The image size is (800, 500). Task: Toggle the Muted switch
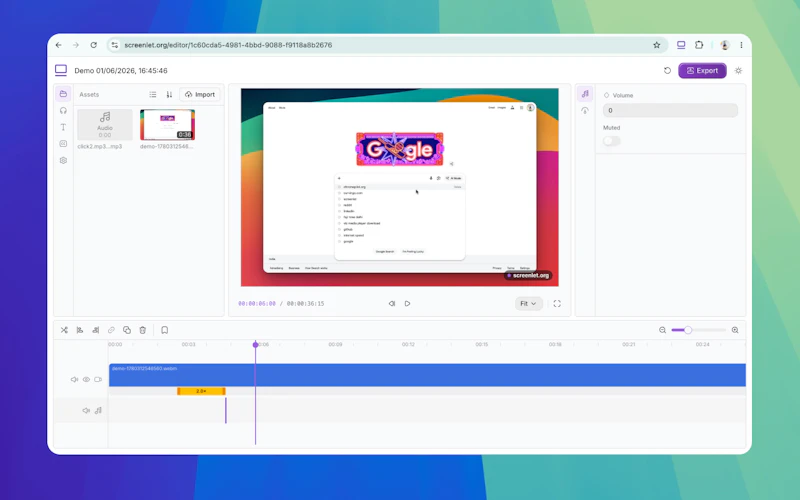click(612, 141)
